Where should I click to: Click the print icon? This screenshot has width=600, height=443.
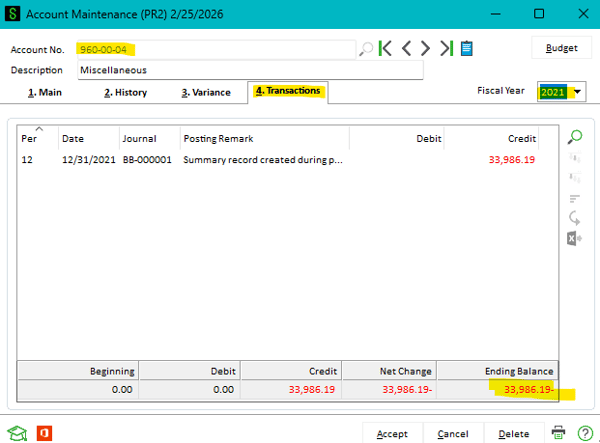point(559,433)
